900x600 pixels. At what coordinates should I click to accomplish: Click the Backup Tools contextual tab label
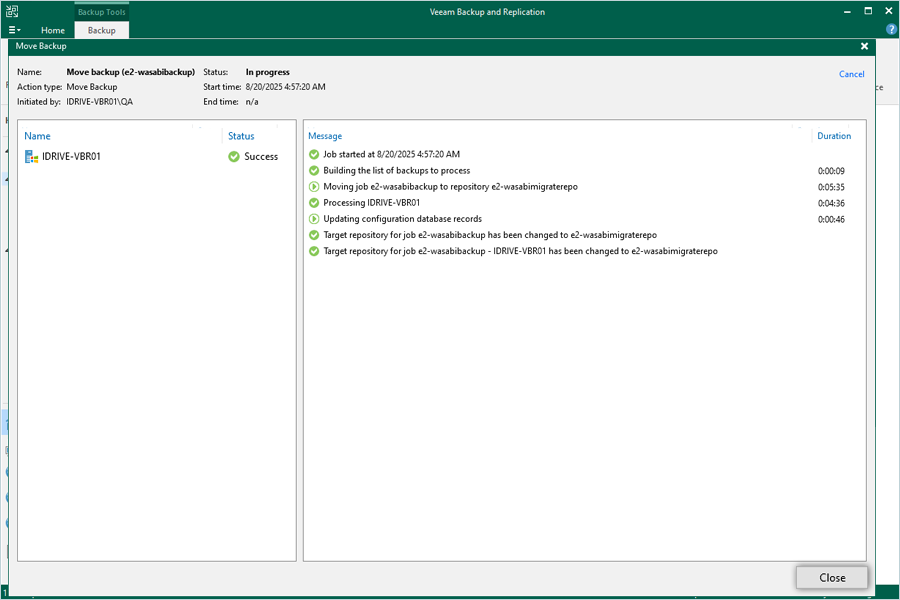(x=102, y=12)
